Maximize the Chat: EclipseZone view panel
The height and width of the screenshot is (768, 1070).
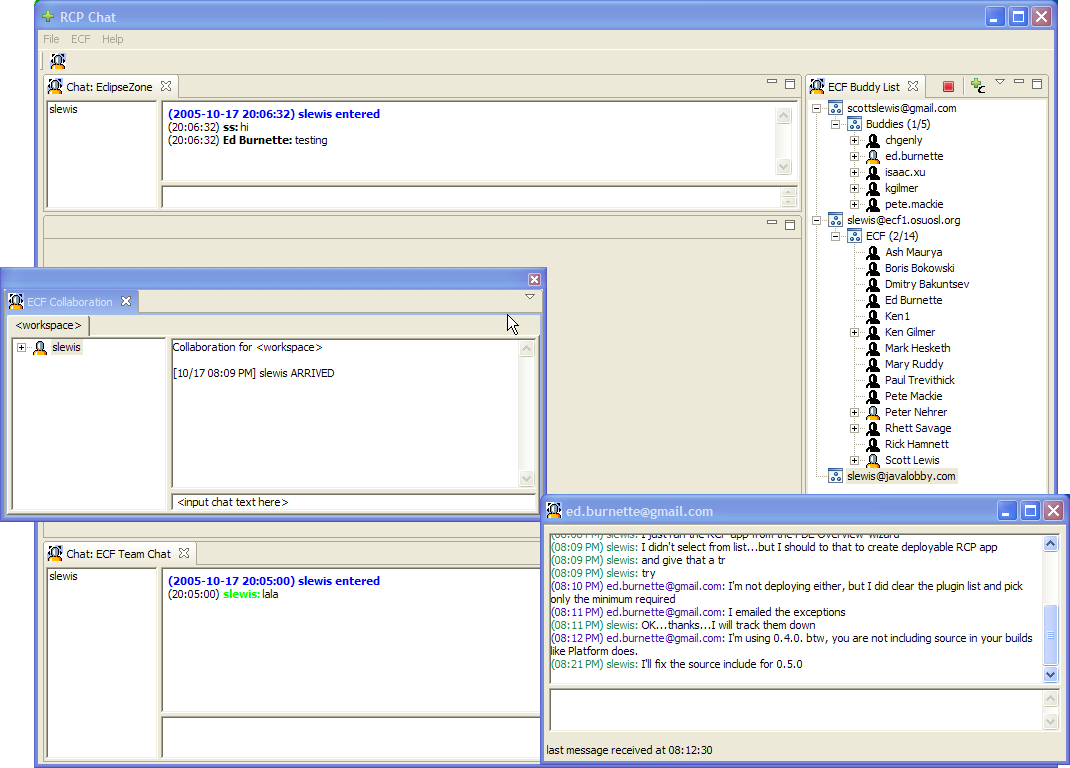click(x=790, y=84)
